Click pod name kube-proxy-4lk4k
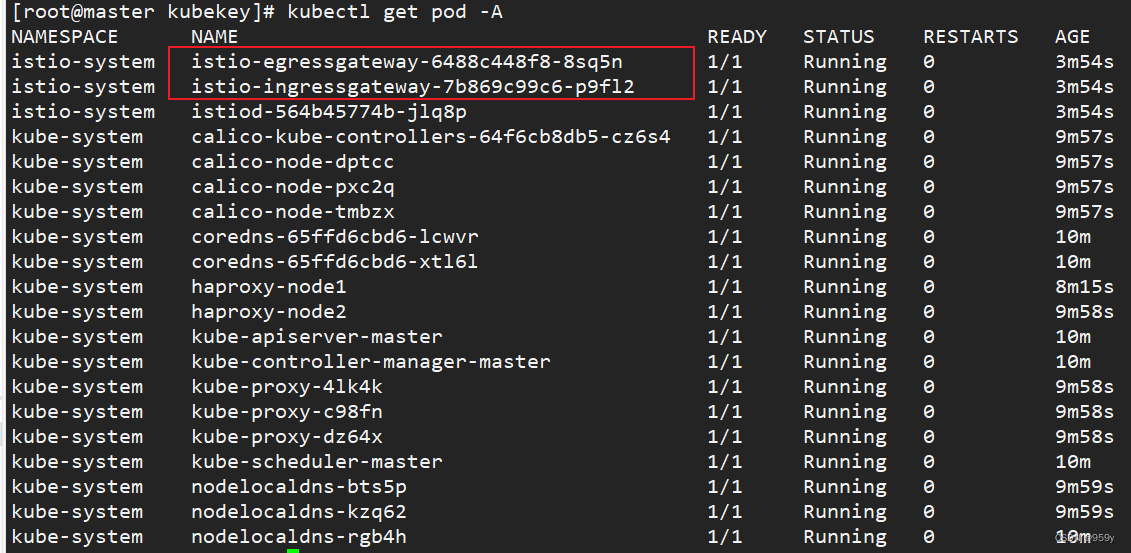This screenshot has height=553, width=1131. [x=286, y=386]
